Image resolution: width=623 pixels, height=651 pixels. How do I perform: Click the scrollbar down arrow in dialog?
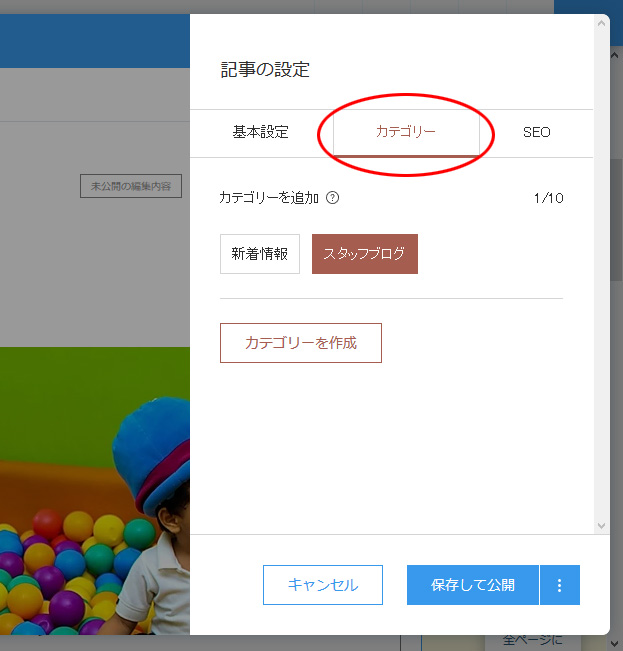601,525
